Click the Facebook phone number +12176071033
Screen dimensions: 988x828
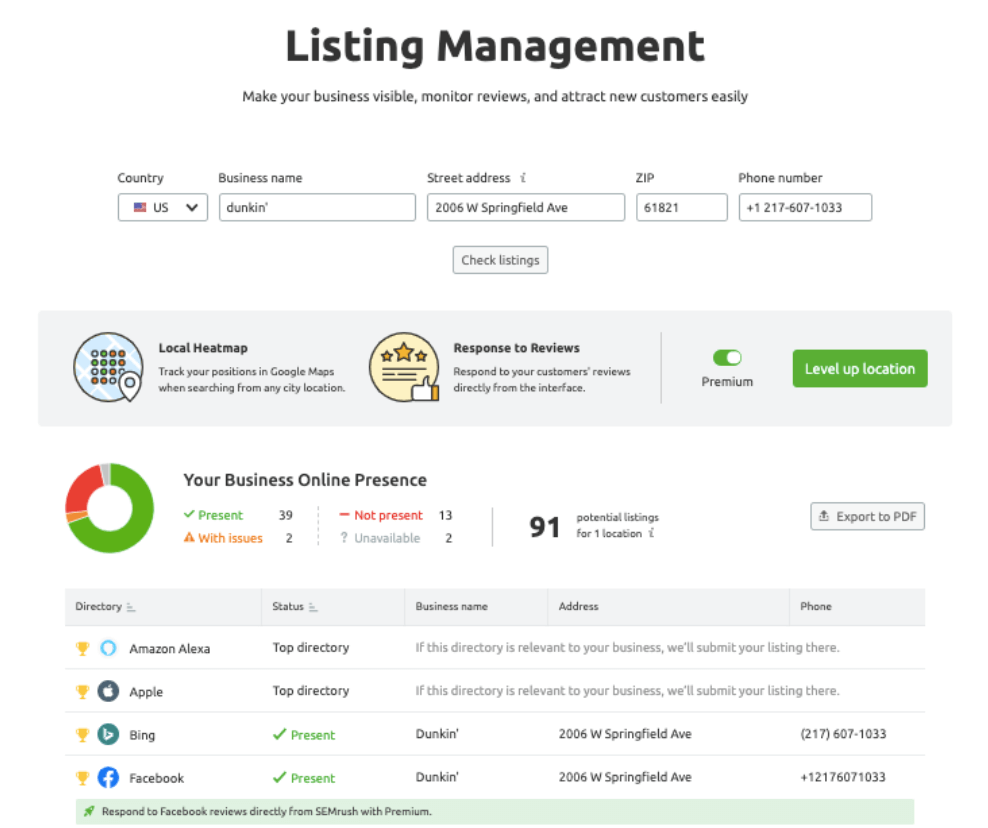pyautogui.click(x=842, y=777)
